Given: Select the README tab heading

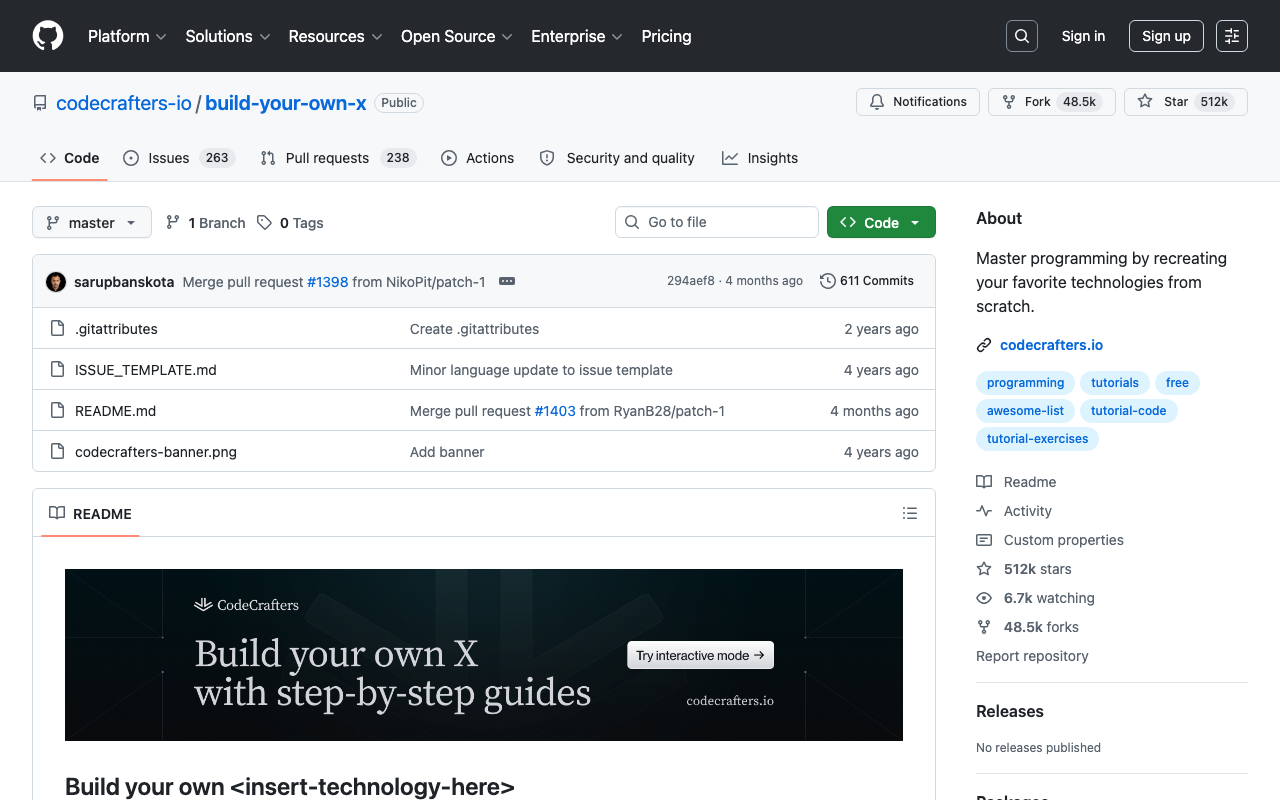Looking at the screenshot, I should [x=90, y=514].
